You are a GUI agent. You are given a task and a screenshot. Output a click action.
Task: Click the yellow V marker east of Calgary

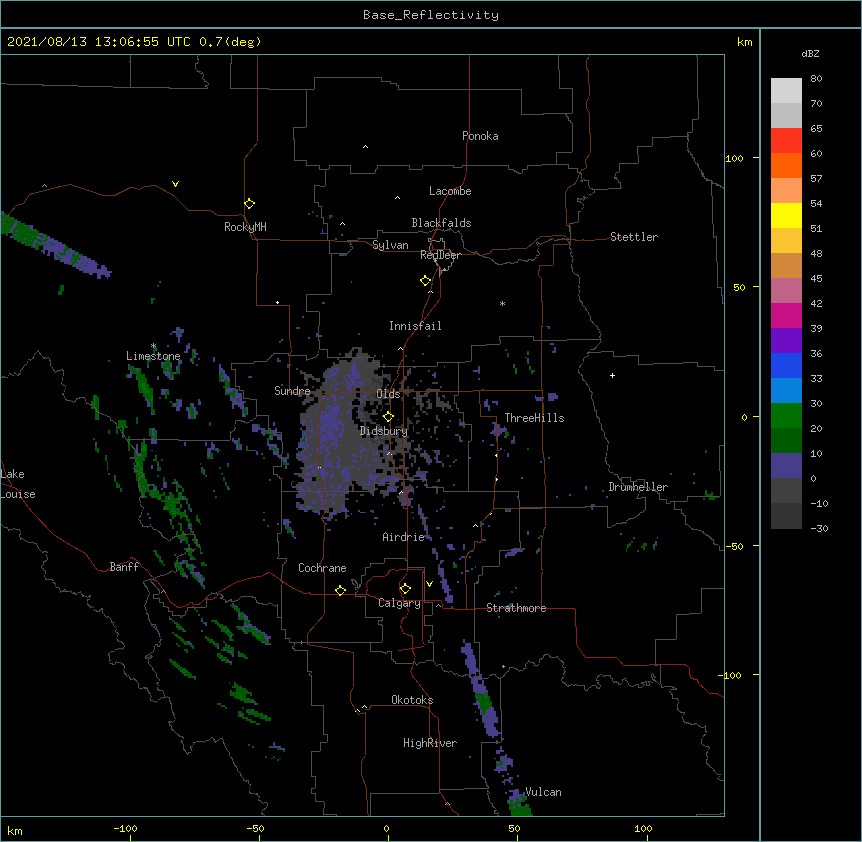point(429,584)
